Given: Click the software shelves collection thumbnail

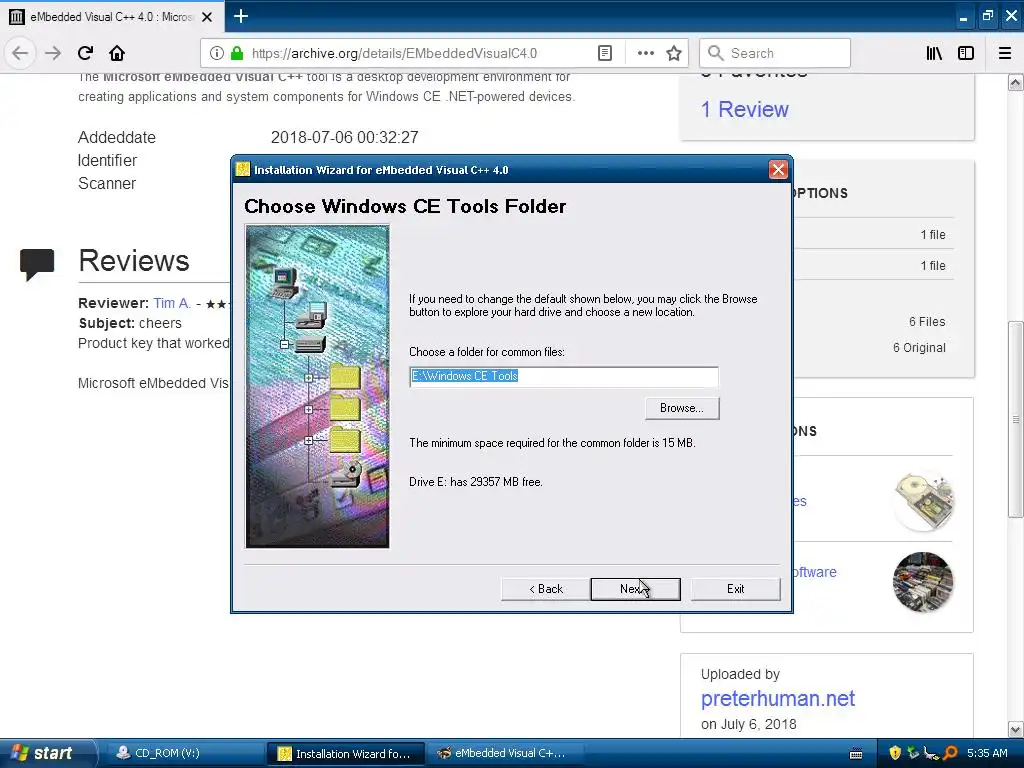Looking at the screenshot, I should (x=923, y=582).
